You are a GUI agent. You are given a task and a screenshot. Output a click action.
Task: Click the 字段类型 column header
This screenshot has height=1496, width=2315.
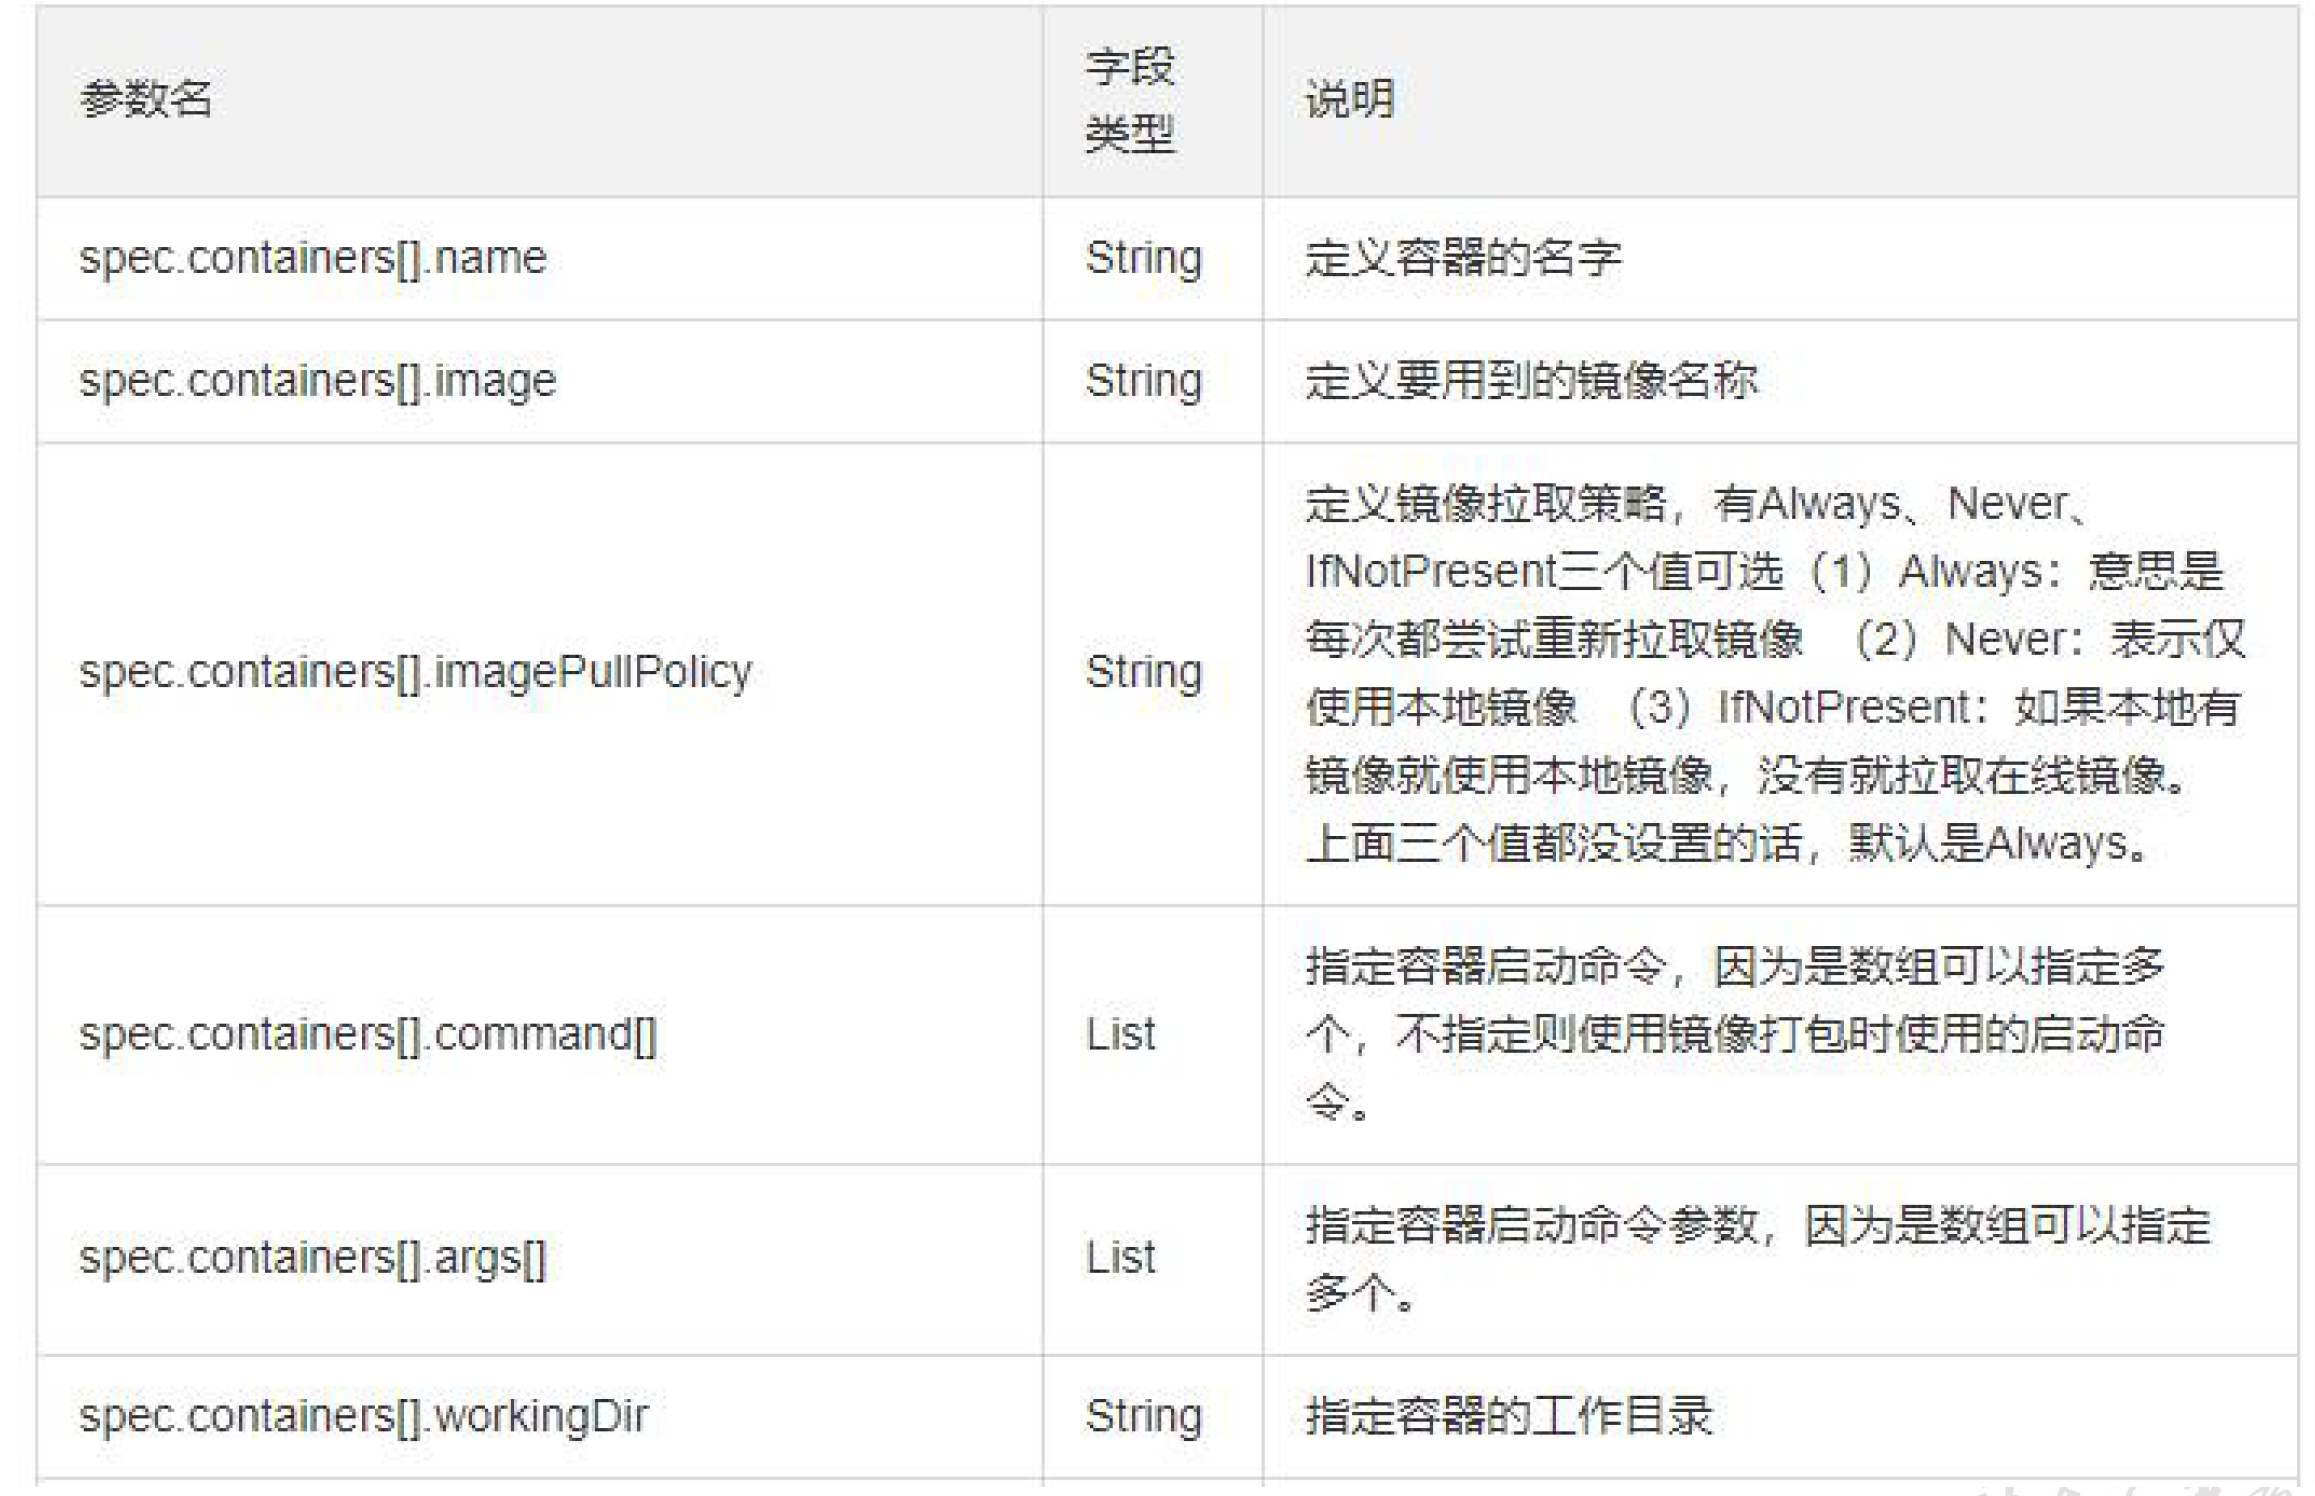[x=1130, y=100]
